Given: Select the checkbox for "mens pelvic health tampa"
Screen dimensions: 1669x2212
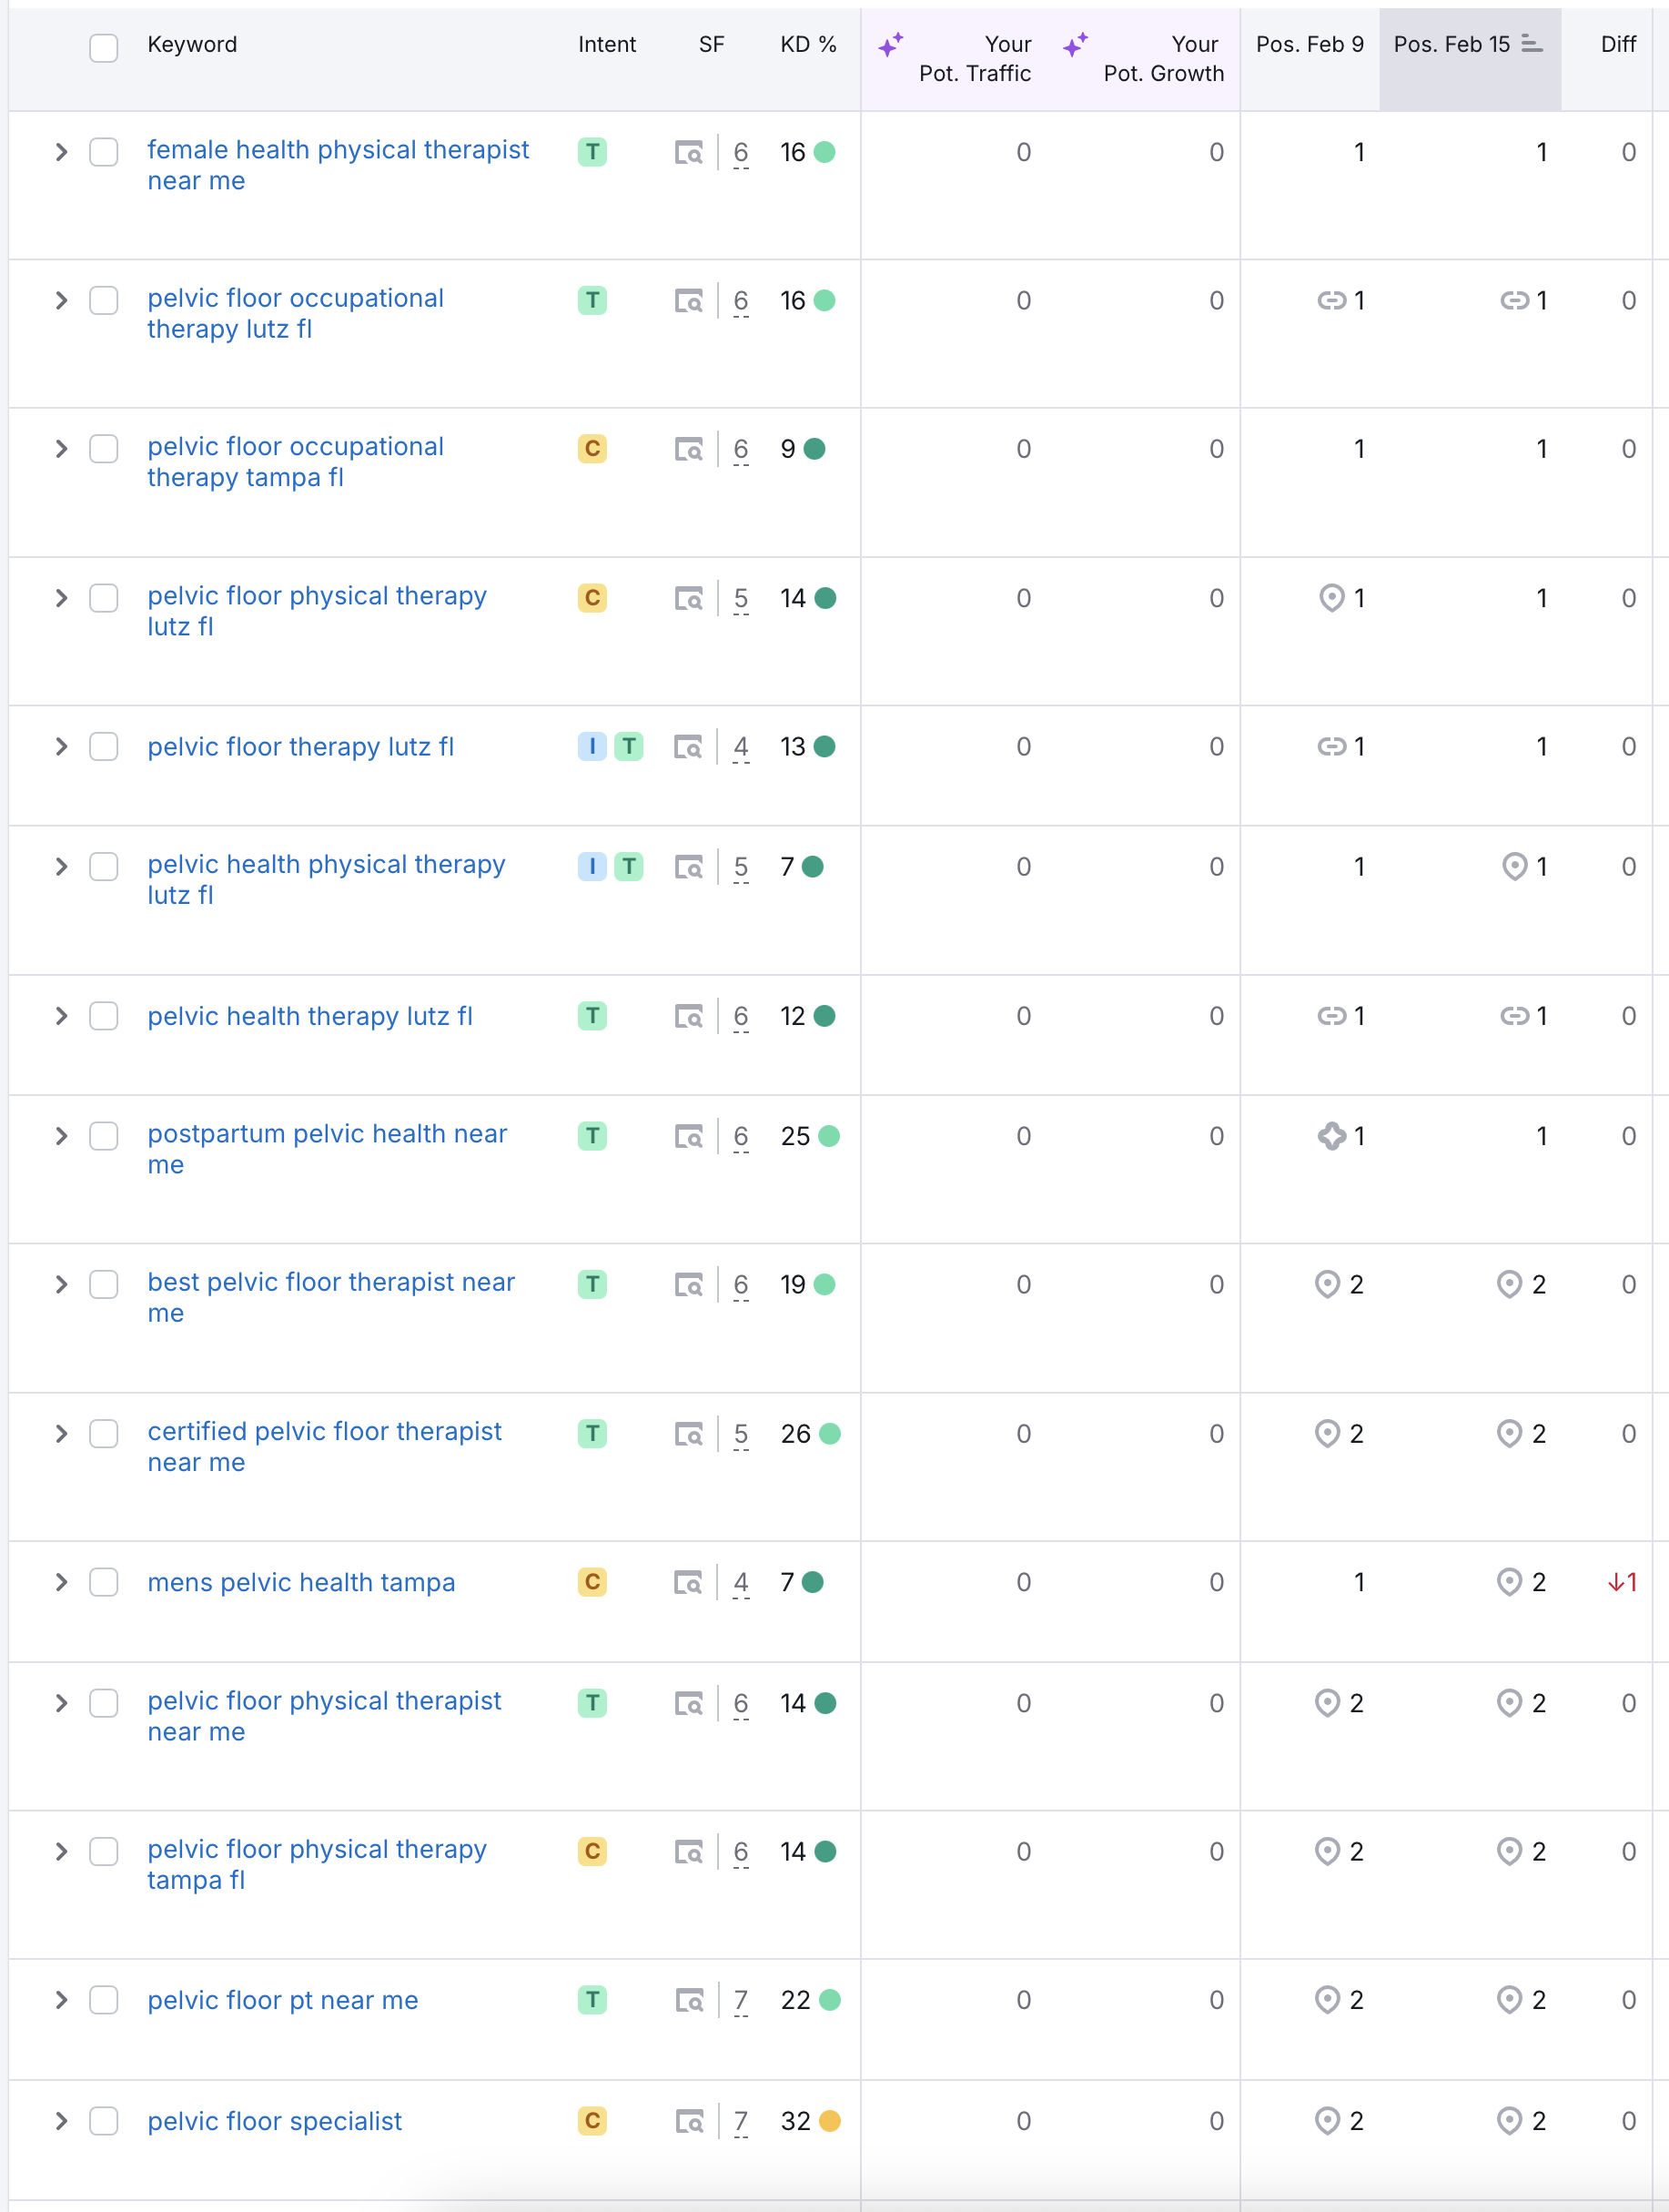Looking at the screenshot, I should tap(104, 1583).
